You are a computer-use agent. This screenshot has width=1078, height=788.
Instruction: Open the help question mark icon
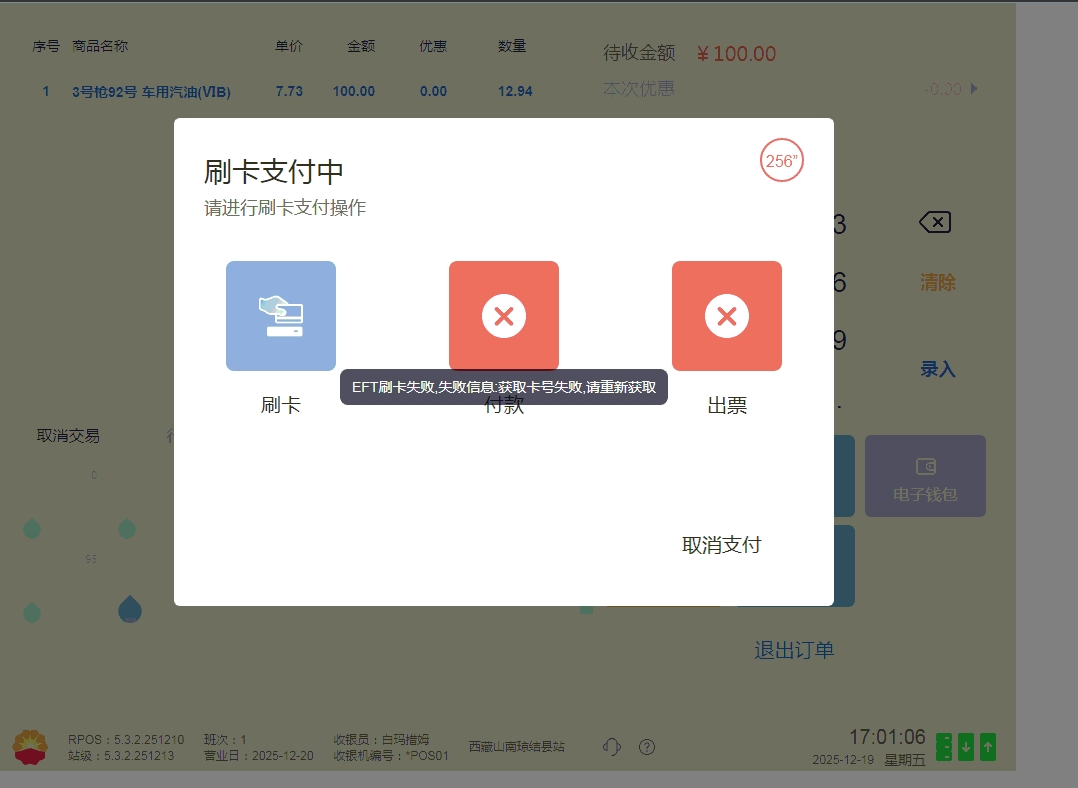tap(647, 746)
